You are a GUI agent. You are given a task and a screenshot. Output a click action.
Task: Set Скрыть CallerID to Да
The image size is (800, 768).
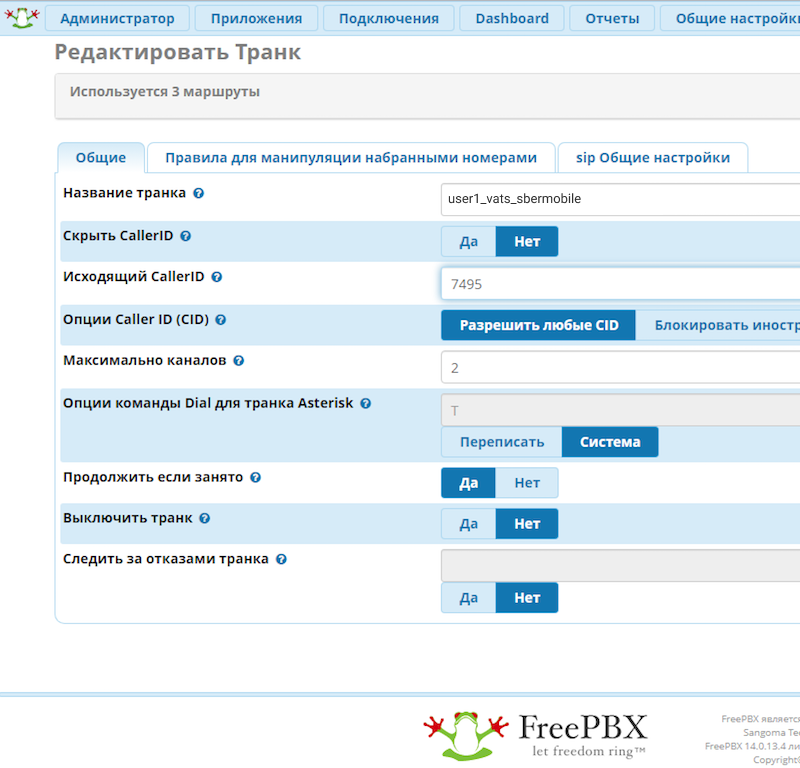[468, 242]
